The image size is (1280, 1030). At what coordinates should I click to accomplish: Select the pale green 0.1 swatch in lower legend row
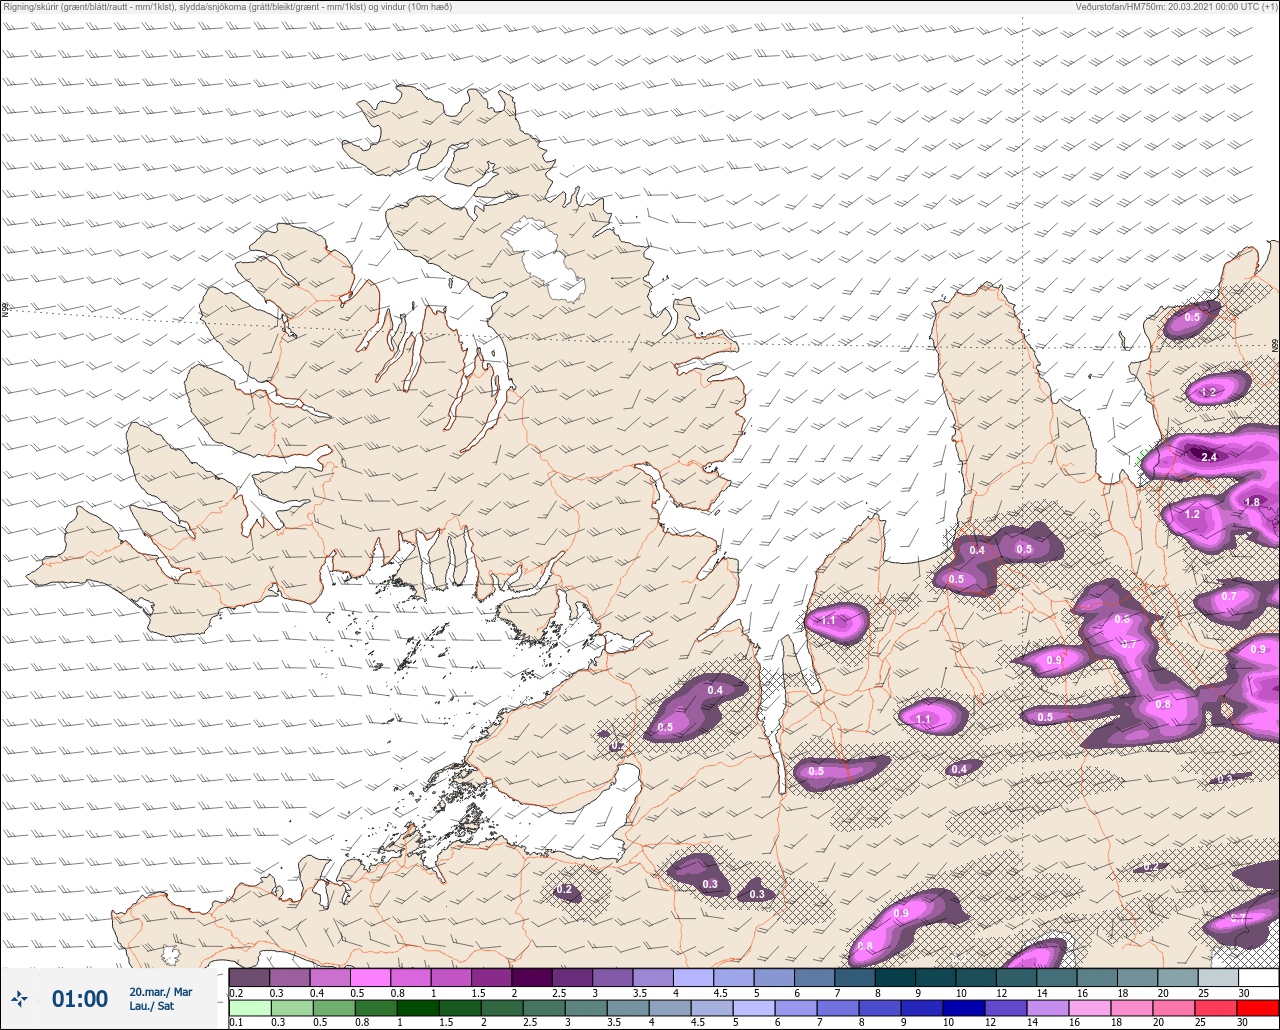[x=249, y=1007]
